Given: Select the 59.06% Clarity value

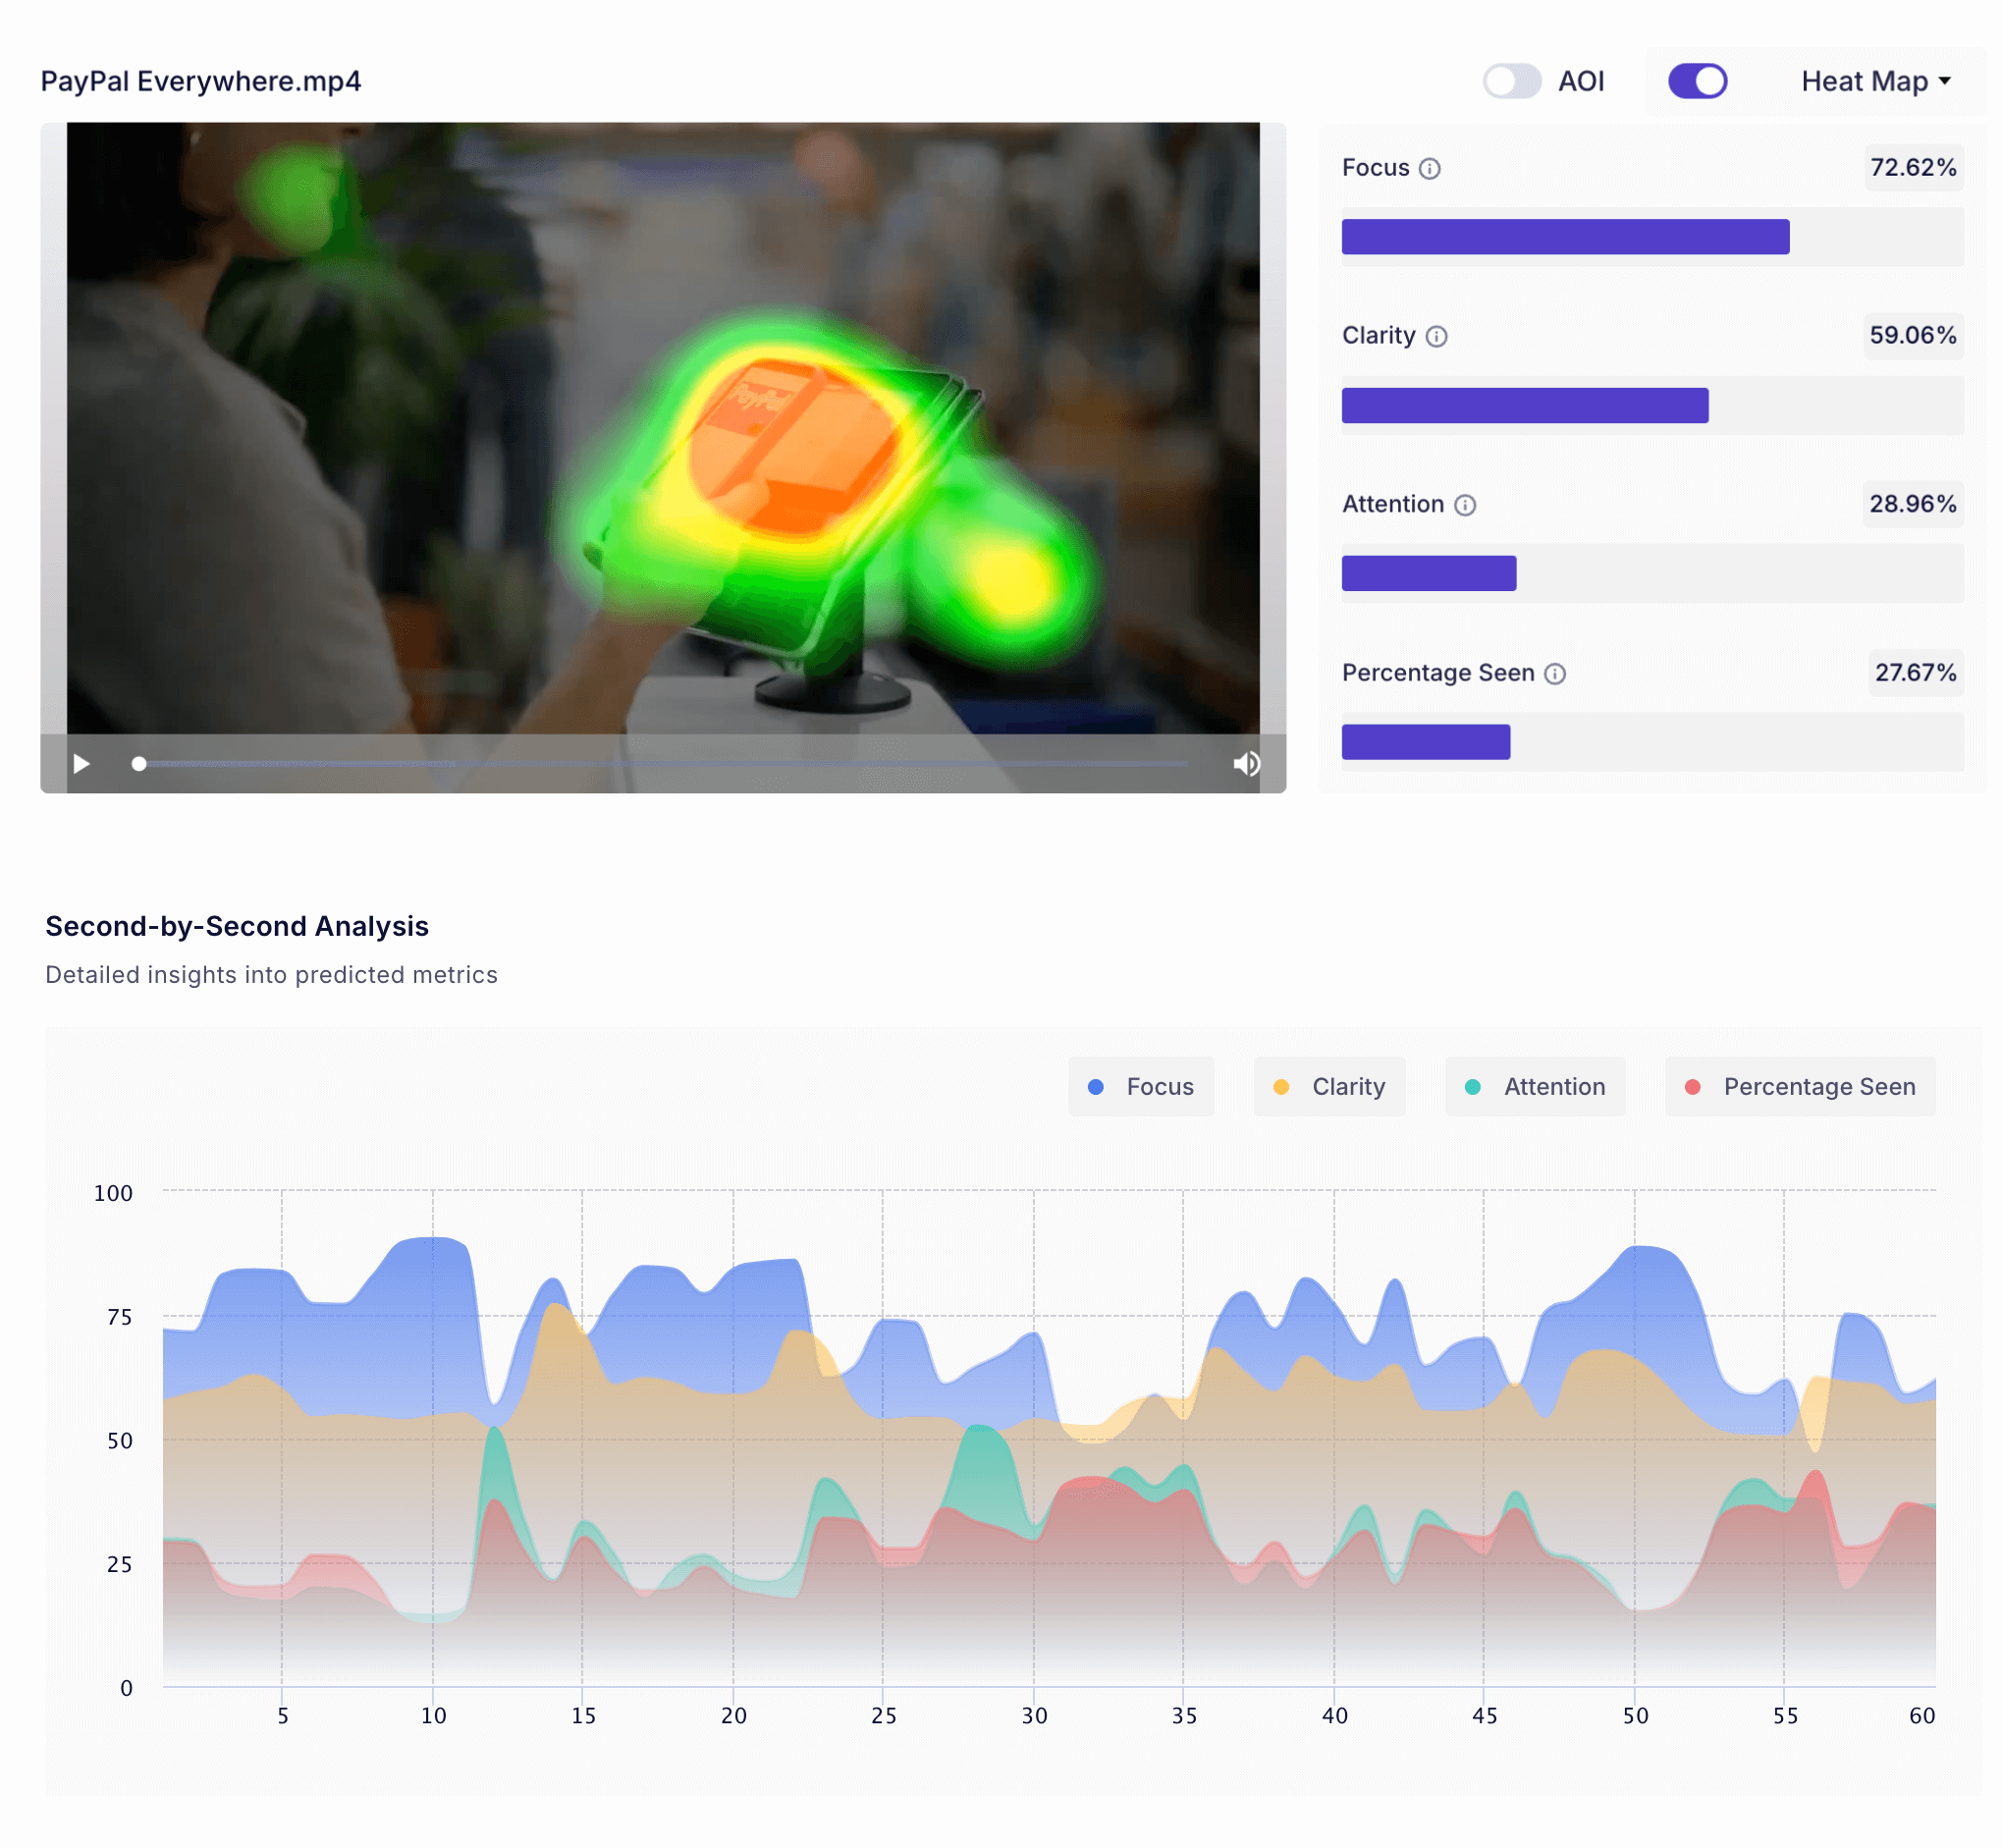Looking at the screenshot, I should tap(1913, 336).
